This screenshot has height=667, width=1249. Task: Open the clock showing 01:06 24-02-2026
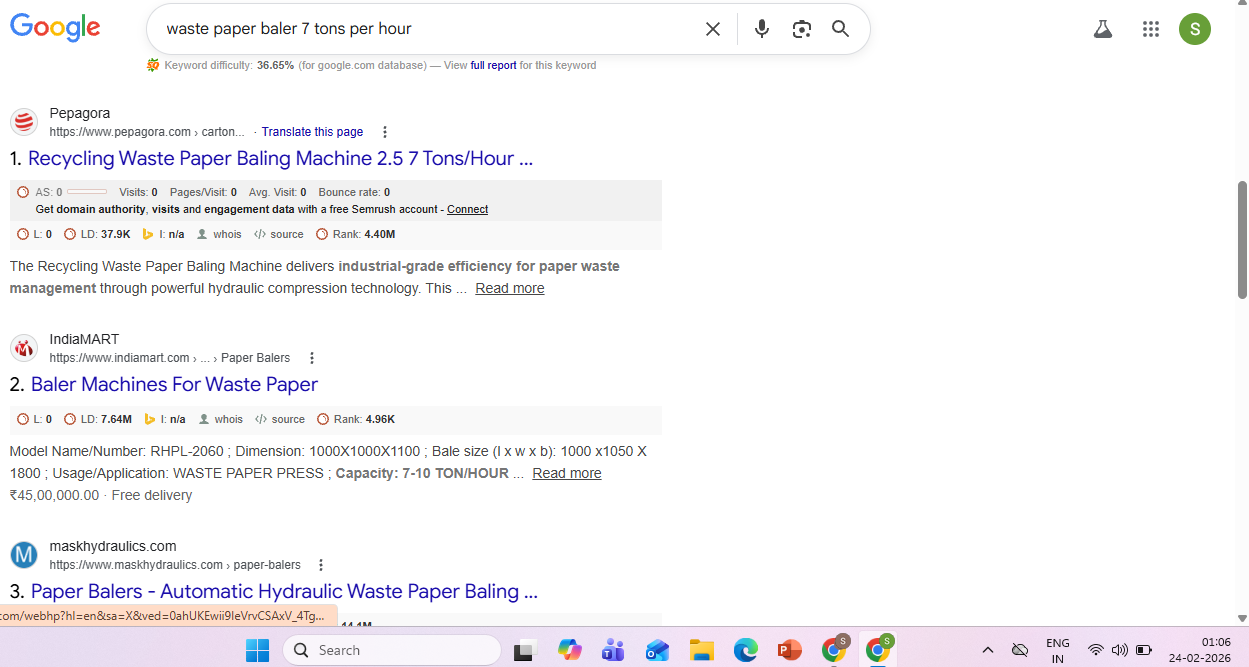1202,650
